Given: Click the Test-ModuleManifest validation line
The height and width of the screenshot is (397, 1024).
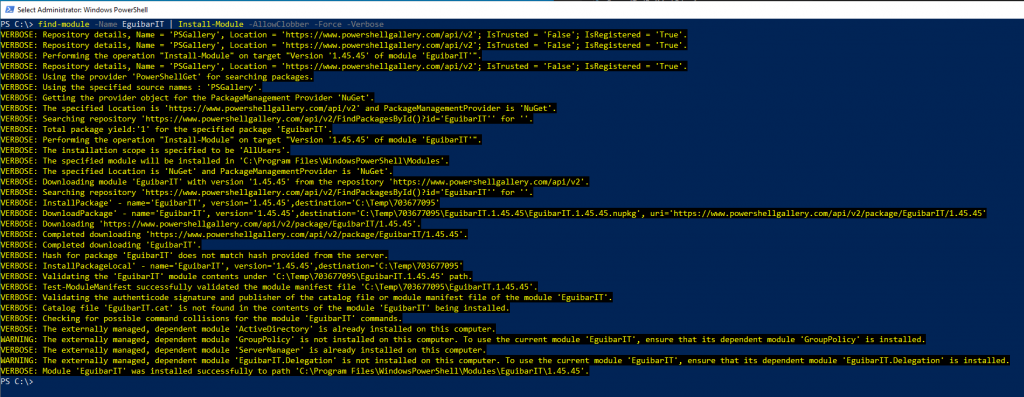Looking at the screenshot, I should click(x=269, y=287).
